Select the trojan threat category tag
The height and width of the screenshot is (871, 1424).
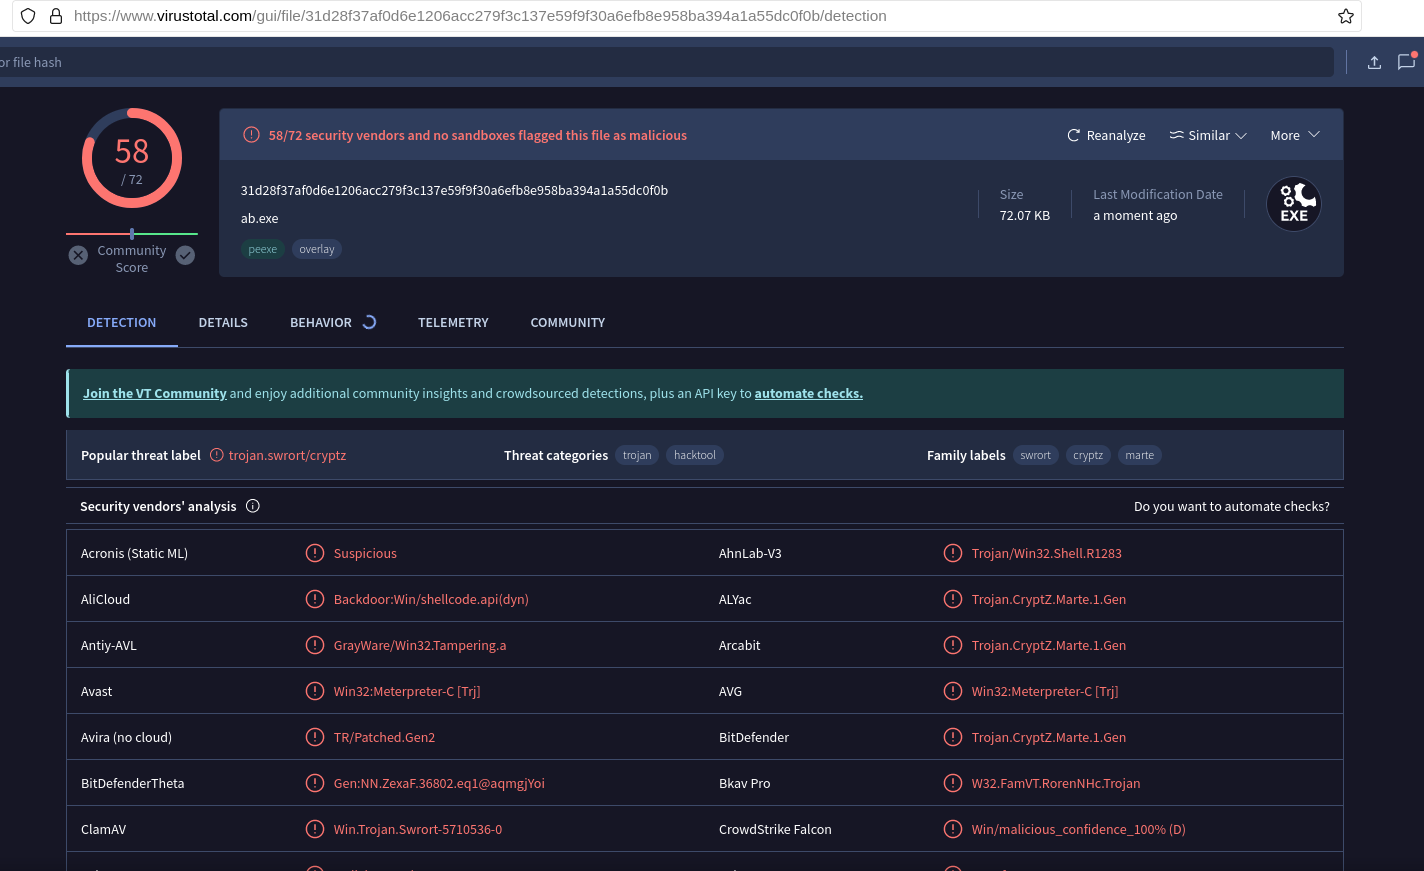(637, 455)
